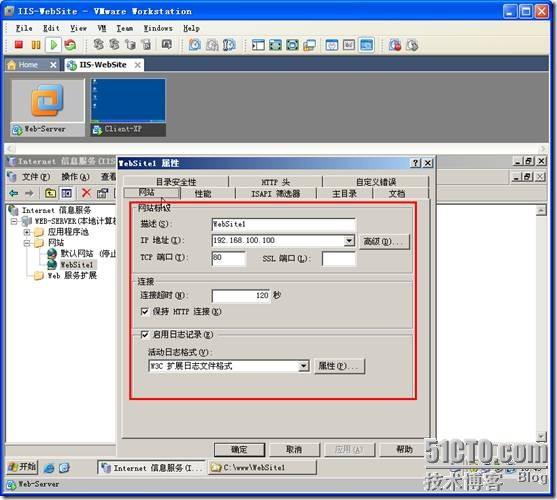Click the red delete X icon in IIS toolbar

pos(86,193)
